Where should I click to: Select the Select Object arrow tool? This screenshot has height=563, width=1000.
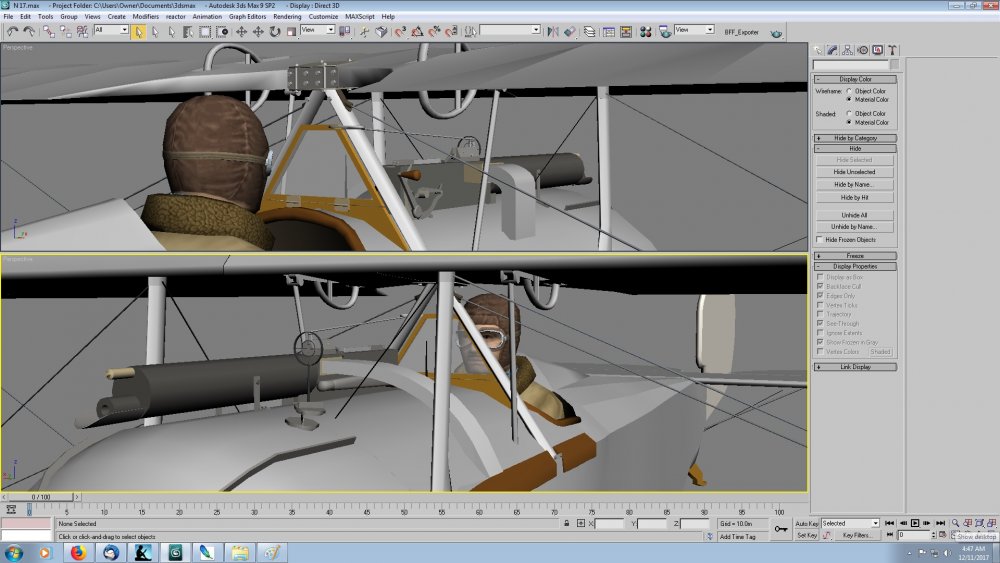[138, 31]
